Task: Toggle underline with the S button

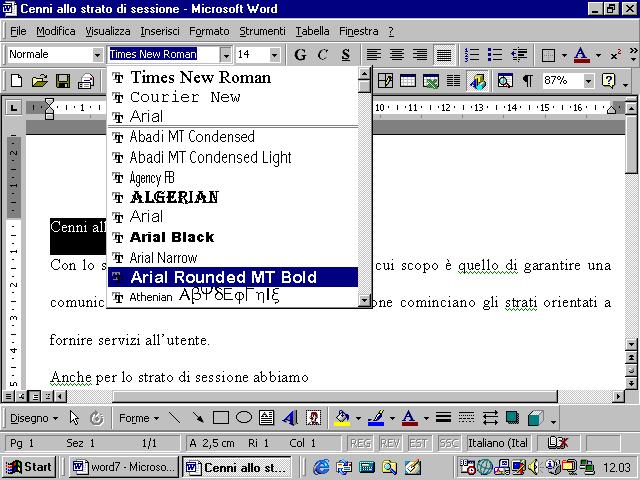Action: point(346,54)
